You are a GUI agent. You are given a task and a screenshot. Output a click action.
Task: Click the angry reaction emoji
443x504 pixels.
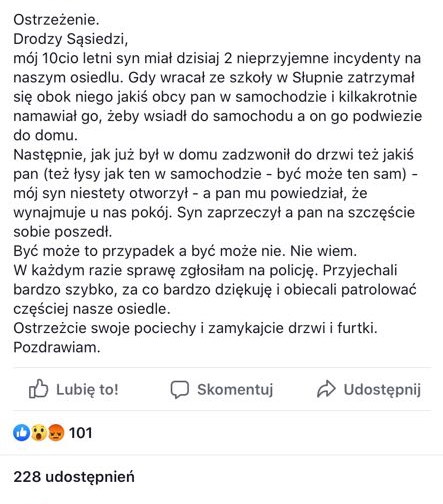[56, 433]
